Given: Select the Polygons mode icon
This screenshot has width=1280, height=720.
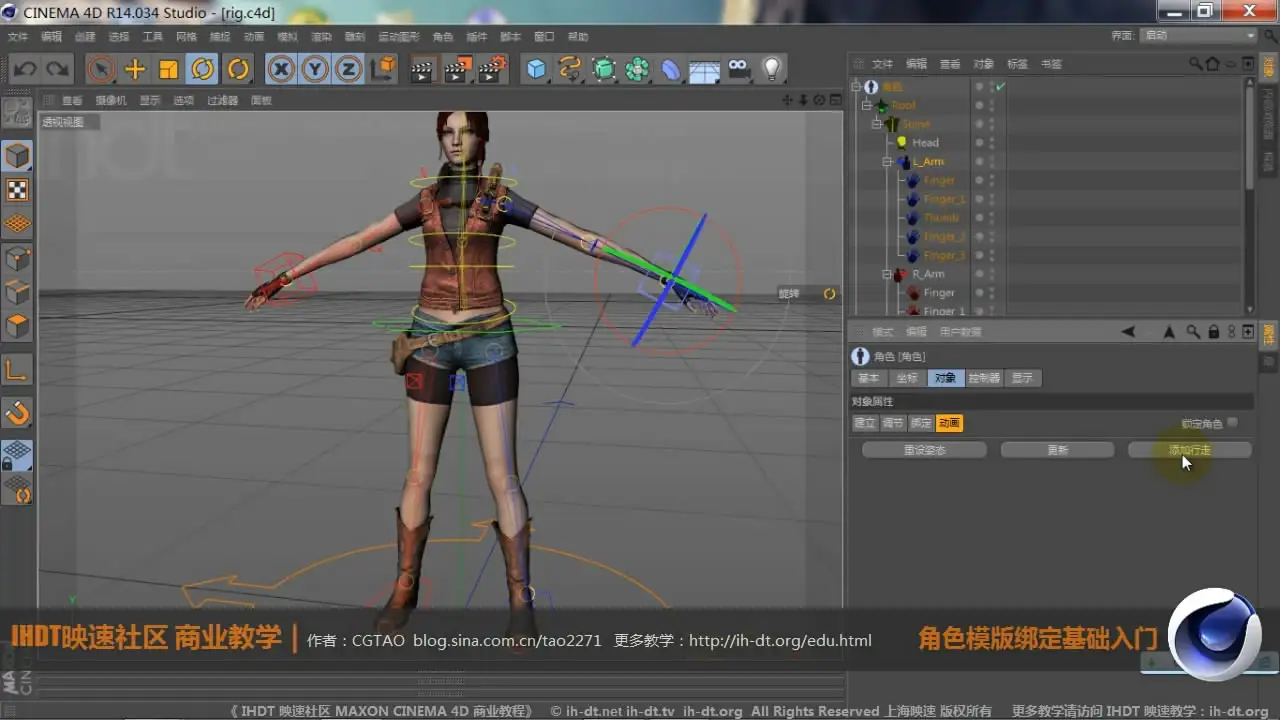Looking at the screenshot, I should (17, 326).
